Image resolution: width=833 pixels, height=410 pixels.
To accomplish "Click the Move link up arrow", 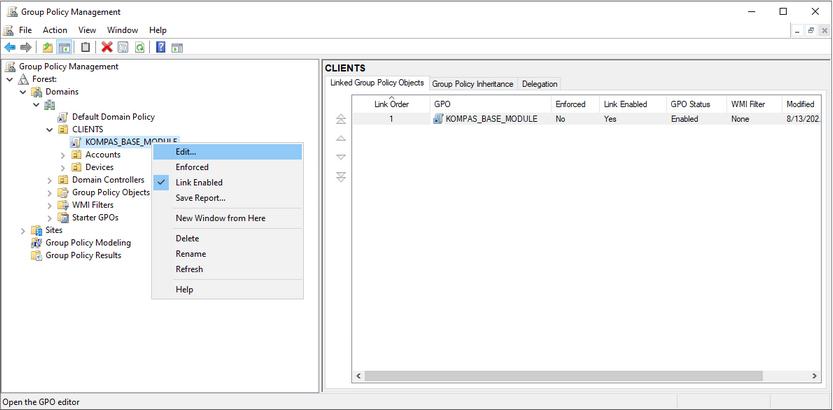I will (x=341, y=138).
